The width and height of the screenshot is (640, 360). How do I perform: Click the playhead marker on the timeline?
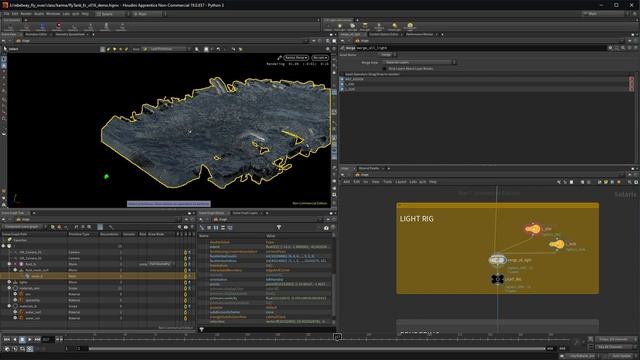(338, 337)
